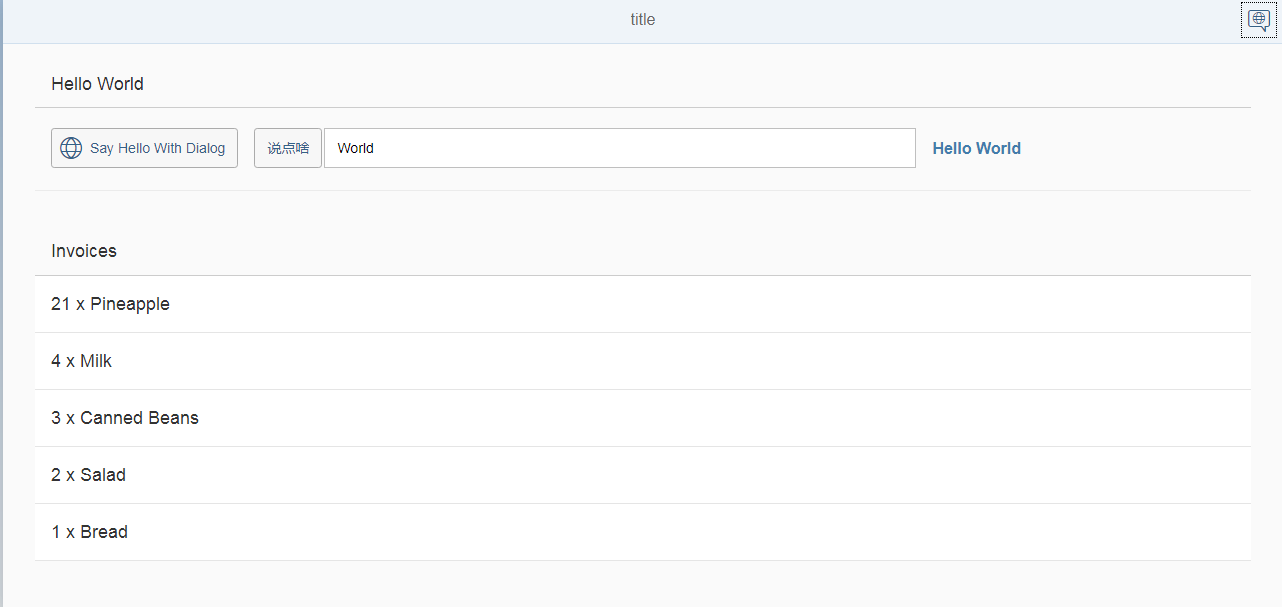Click the globe icon on the dialog button
Image resolution: width=1282 pixels, height=607 pixels.
click(x=71, y=148)
